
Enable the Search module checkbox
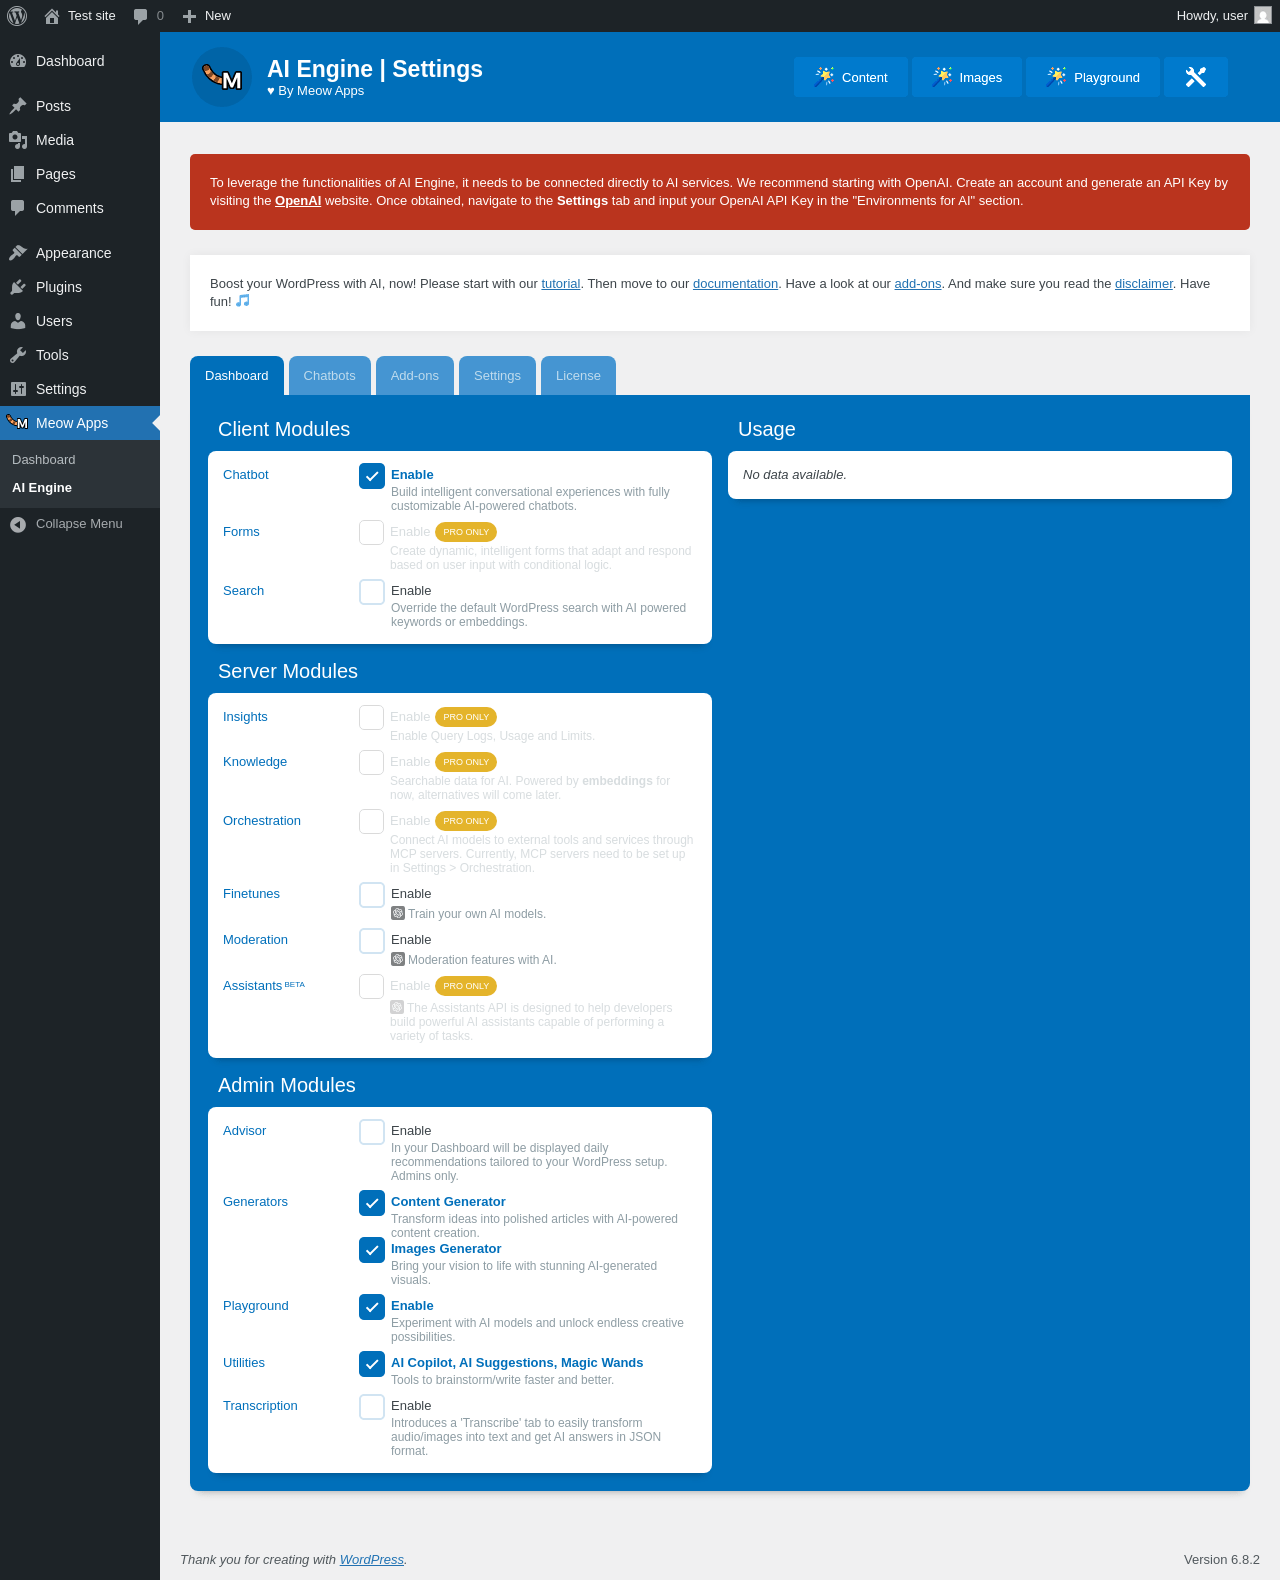tap(372, 592)
